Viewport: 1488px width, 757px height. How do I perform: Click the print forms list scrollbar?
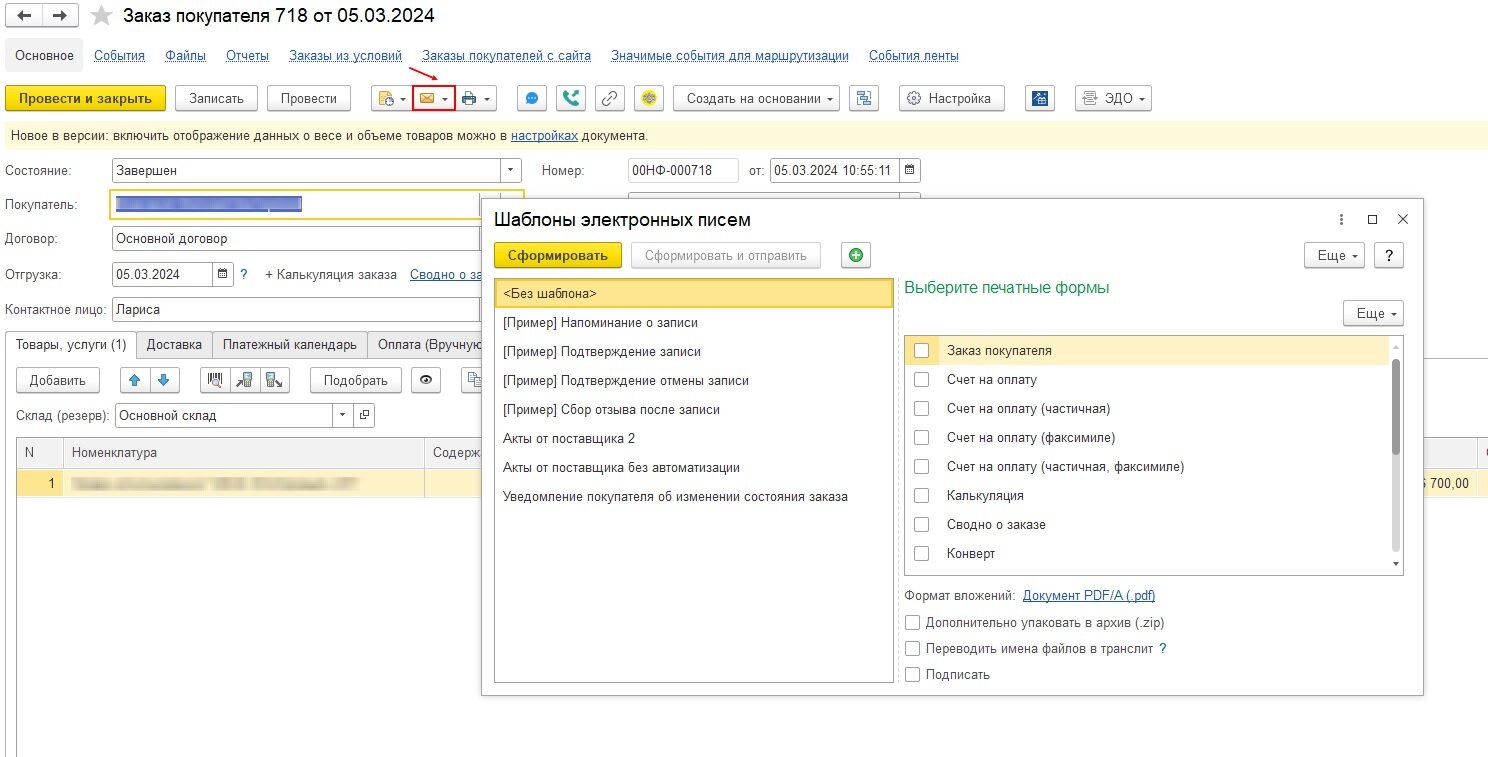1396,405
